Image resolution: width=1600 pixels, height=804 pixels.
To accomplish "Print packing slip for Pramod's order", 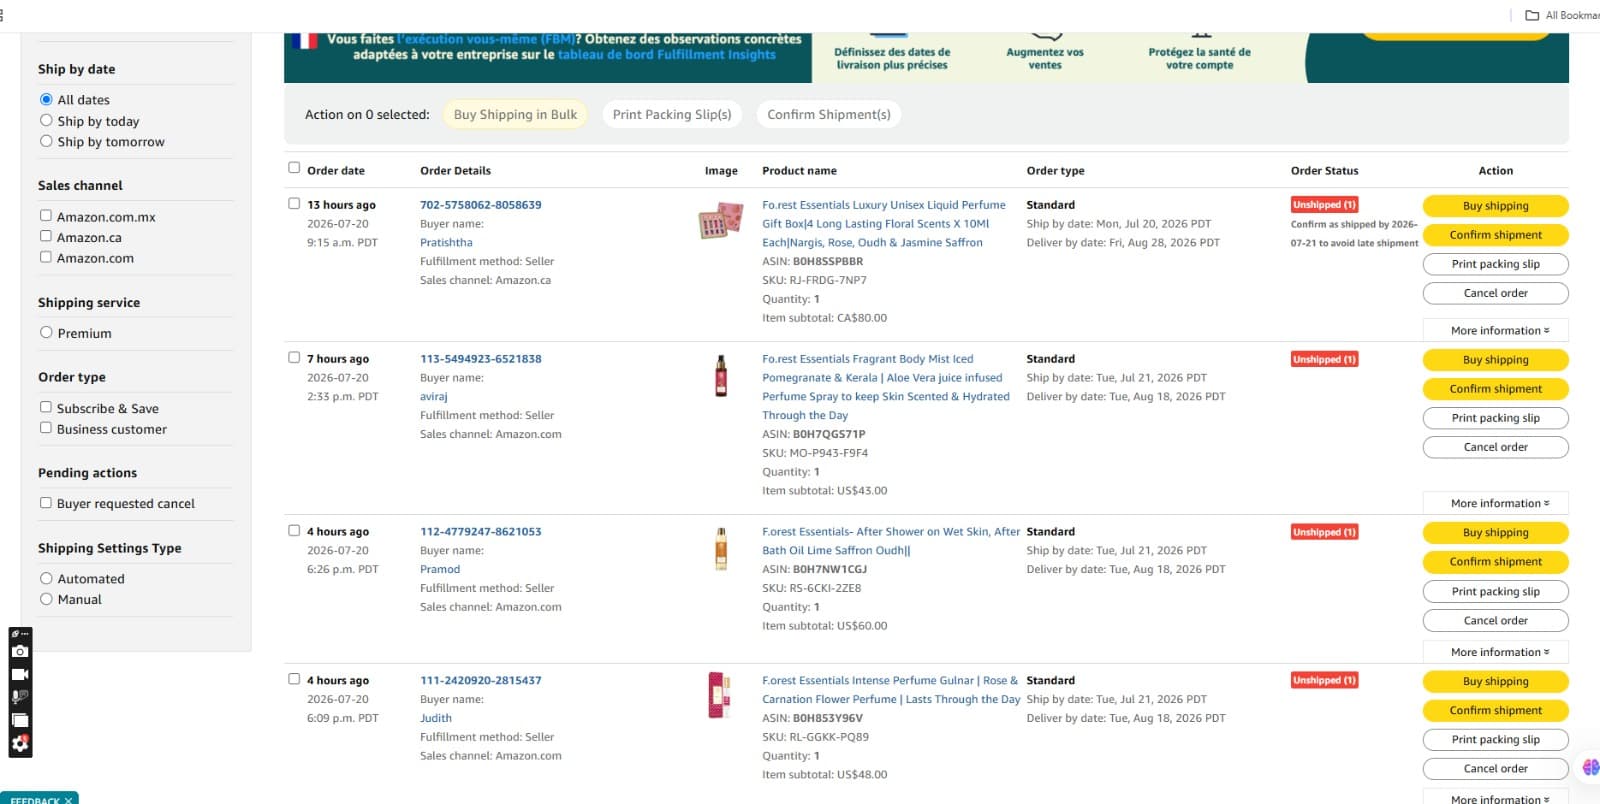I will point(1496,591).
